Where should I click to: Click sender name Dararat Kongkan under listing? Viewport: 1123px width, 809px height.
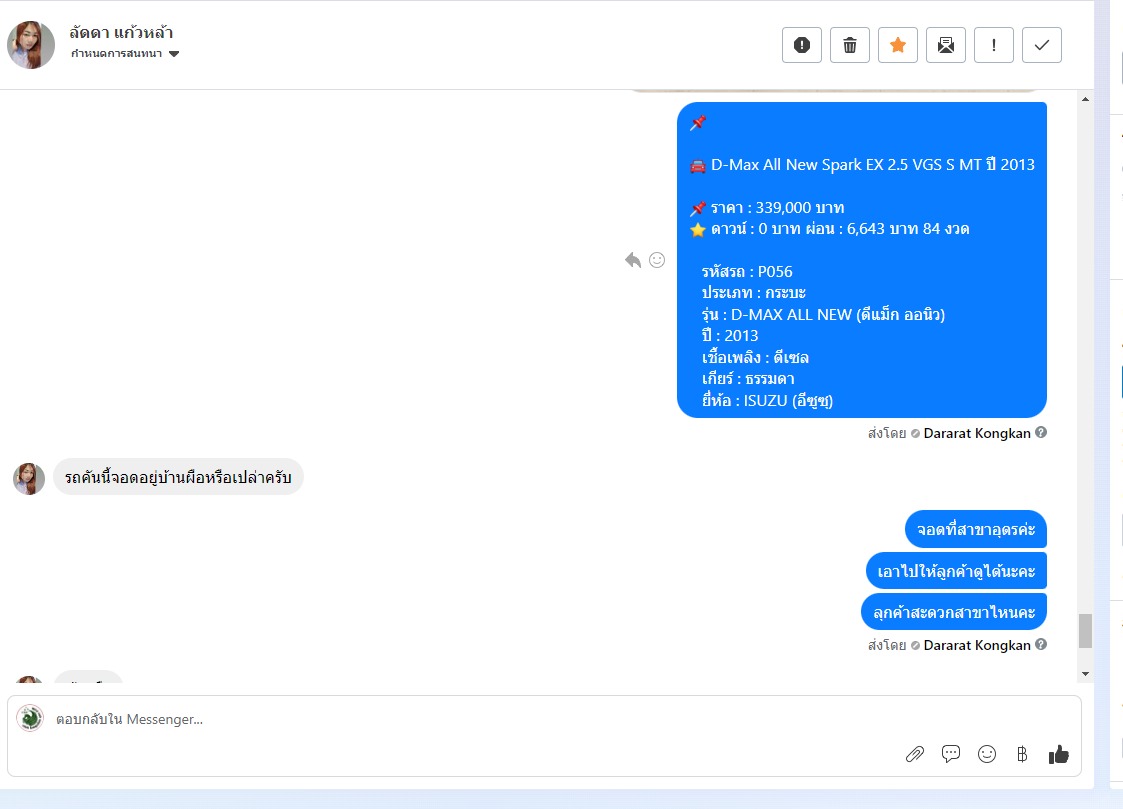click(x=977, y=433)
